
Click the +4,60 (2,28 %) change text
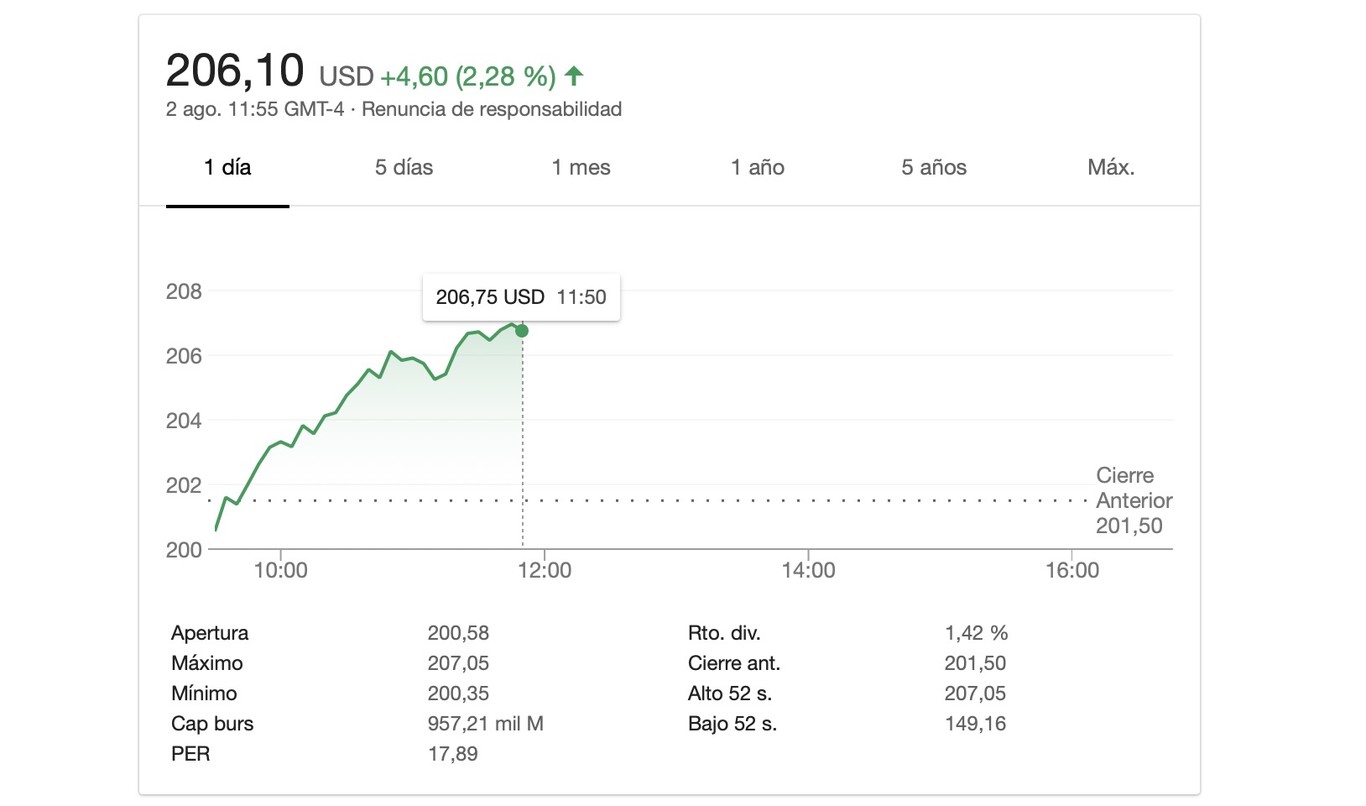[468, 77]
